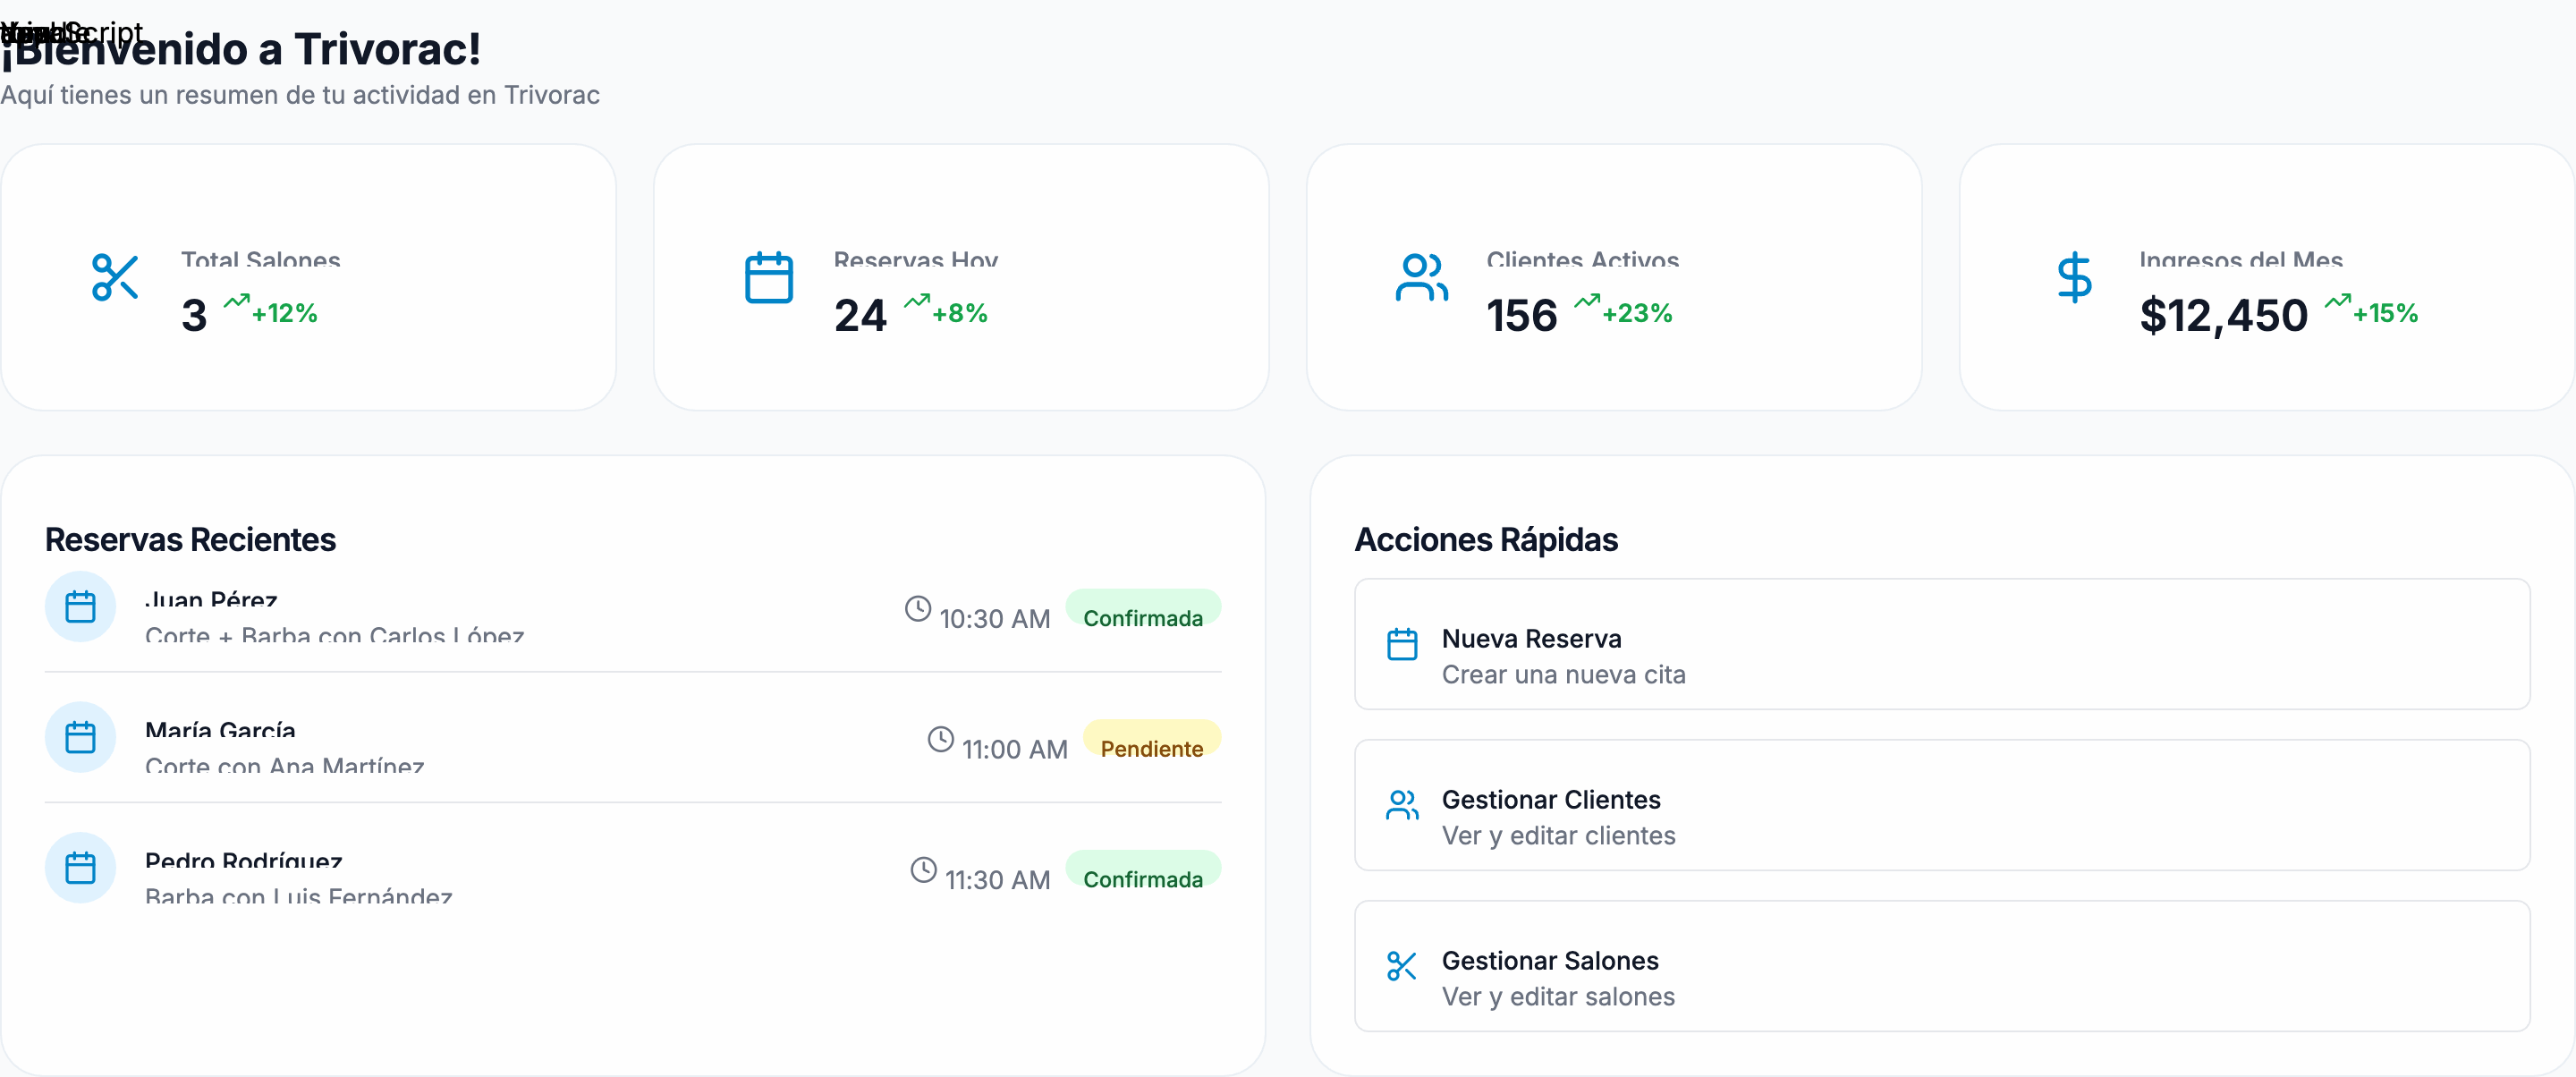The image size is (2576, 1077).
Task: Click the 11:00 AM time value
Action: pyautogui.click(x=1015, y=749)
